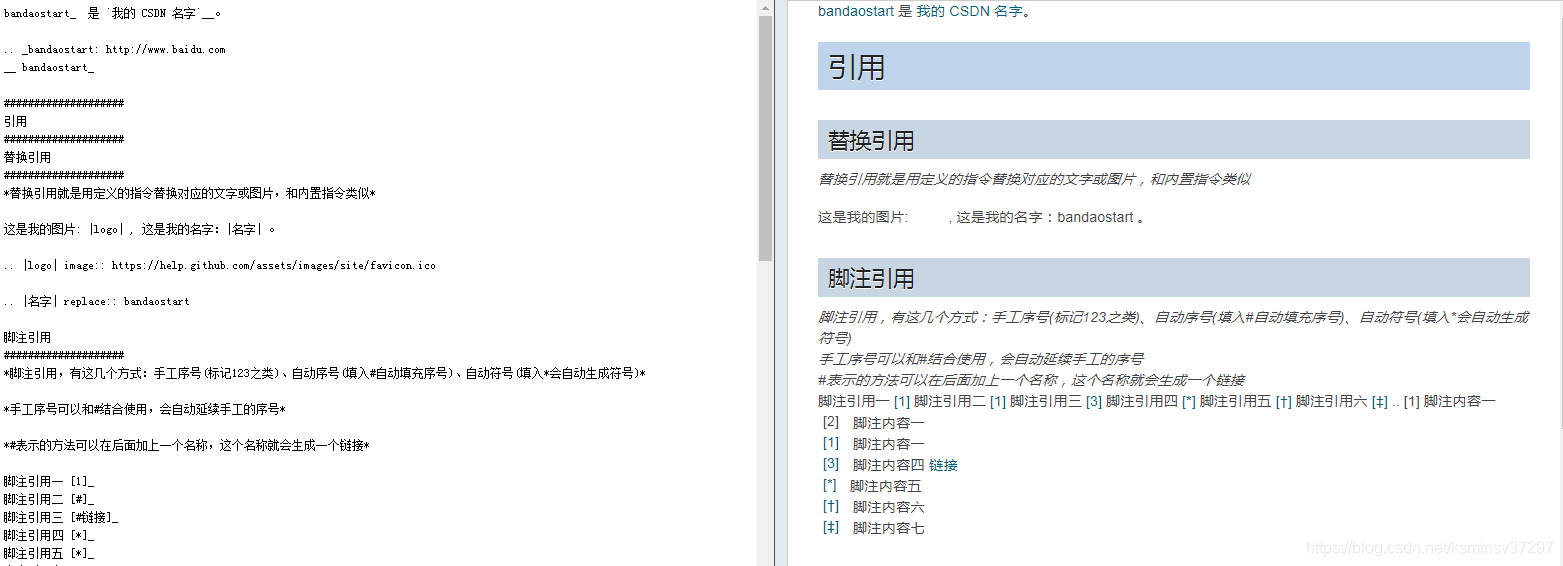The image size is (1563, 566).
Task: Click italic line 手工序号可以和#结合使用 in preview
Action: click(981, 359)
